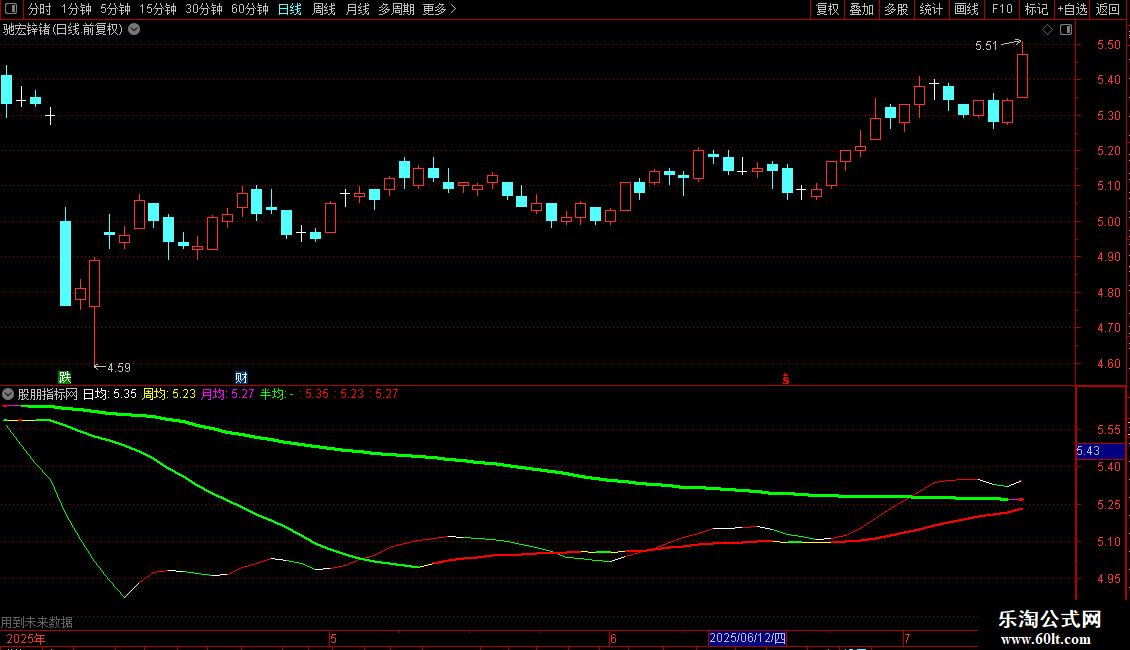Click the 叠加 overlay button
Image resolution: width=1130 pixels, height=650 pixels.
862,9
